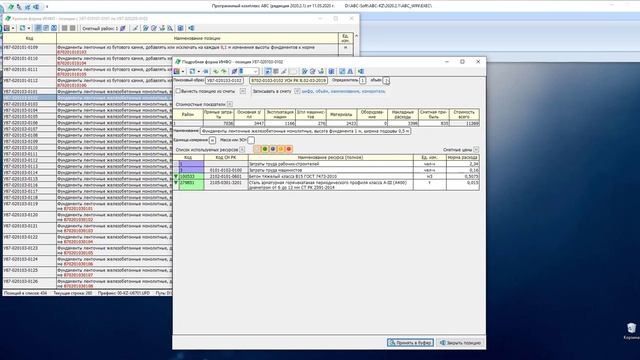640x360 pixels.
Task: Click the 'Код' column header in the short form window
Action: coord(29,38)
